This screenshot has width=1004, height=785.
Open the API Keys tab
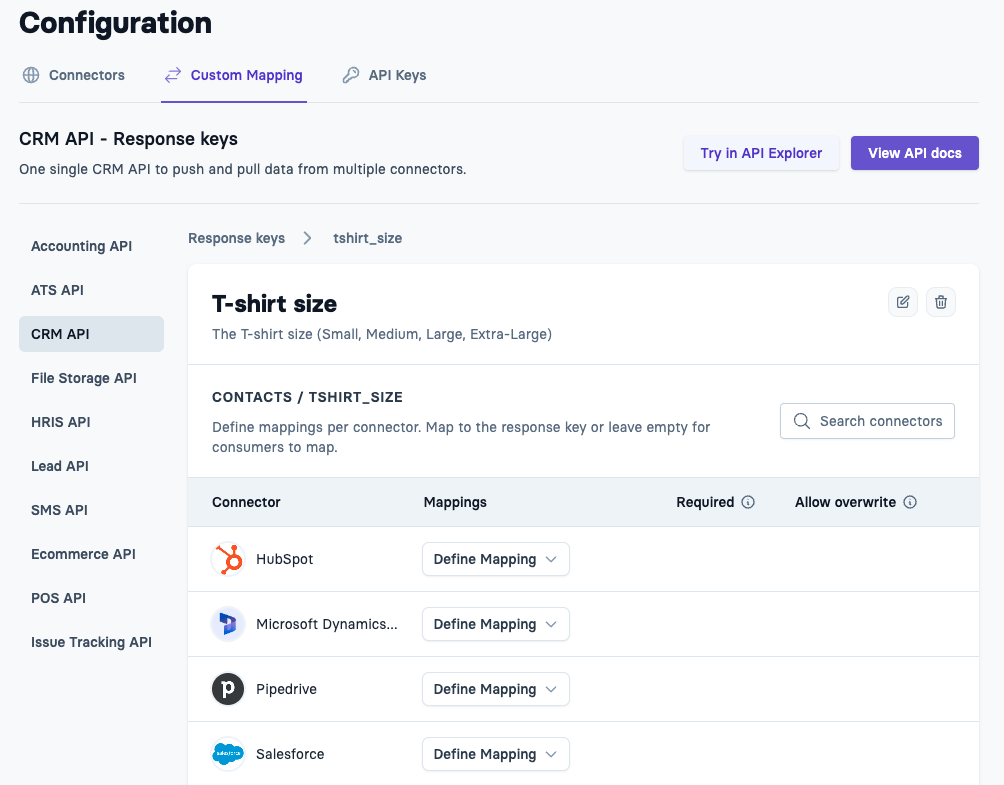(384, 75)
